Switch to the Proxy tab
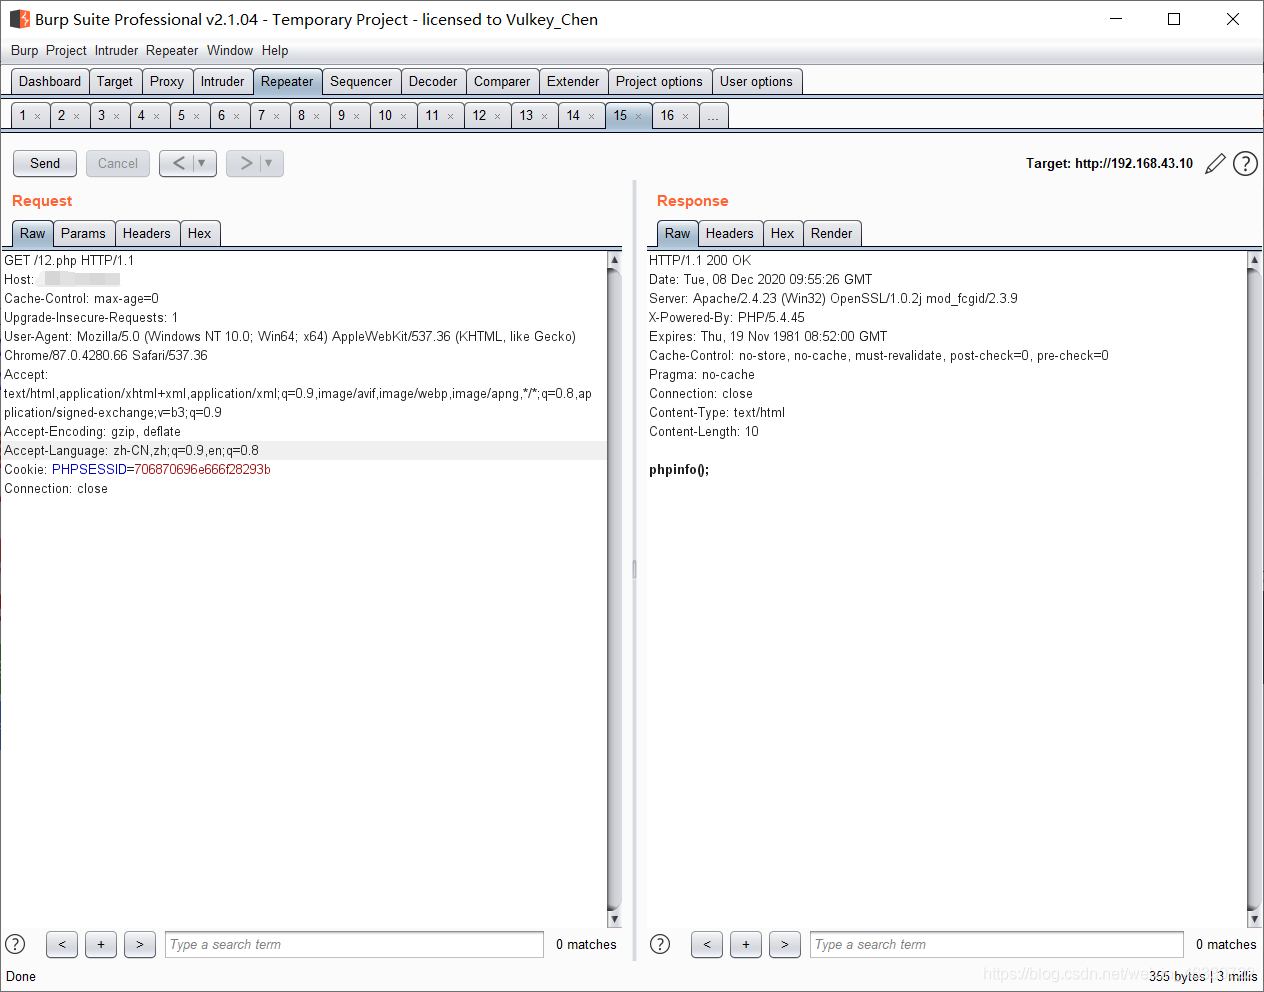Screen dimensions: 1264x992 (x=167, y=82)
